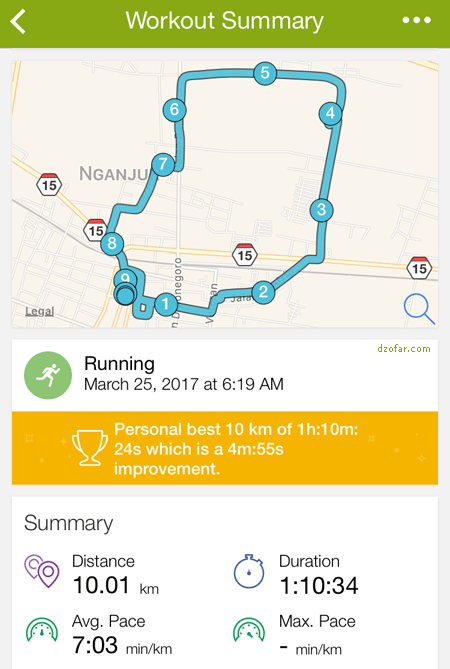Viewport: 450px width, 669px height.
Task: Tap the Distance 10.01 km value
Action: pyautogui.click(x=116, y=585)
